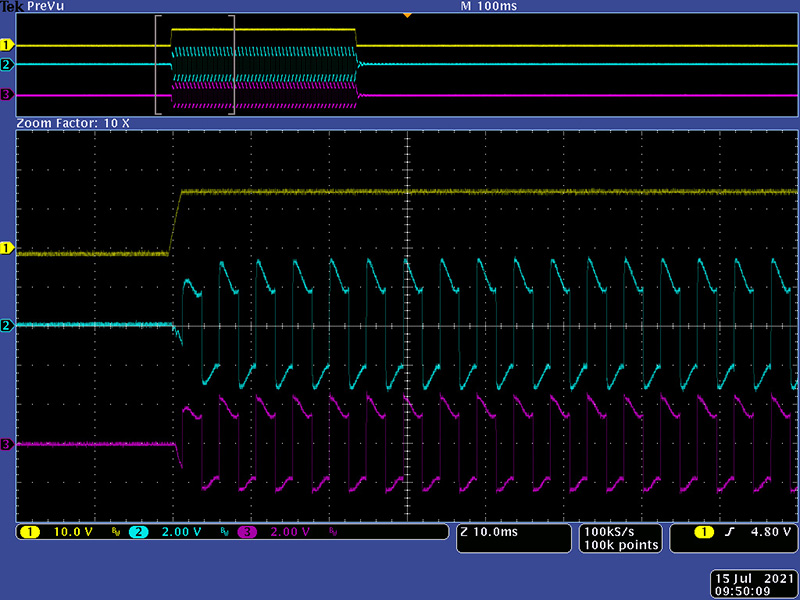Screen dimensions: 800x600
Task: Select channel 3 ground marker in zoomed graticule
Action: tap(8, 444)
